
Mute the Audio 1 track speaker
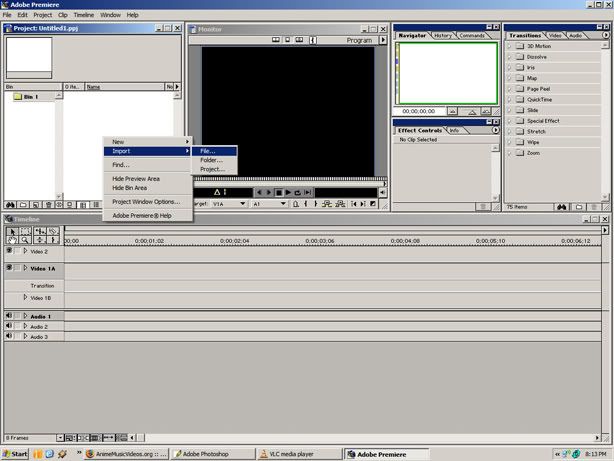coord(9,316)
